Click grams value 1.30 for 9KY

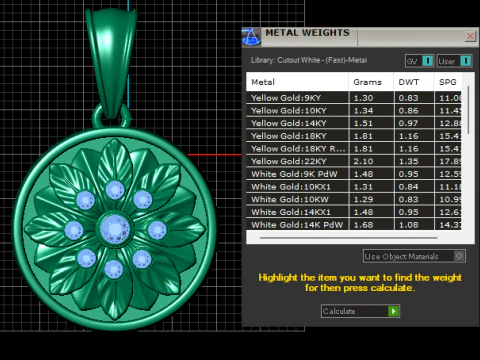pos(363,98)
